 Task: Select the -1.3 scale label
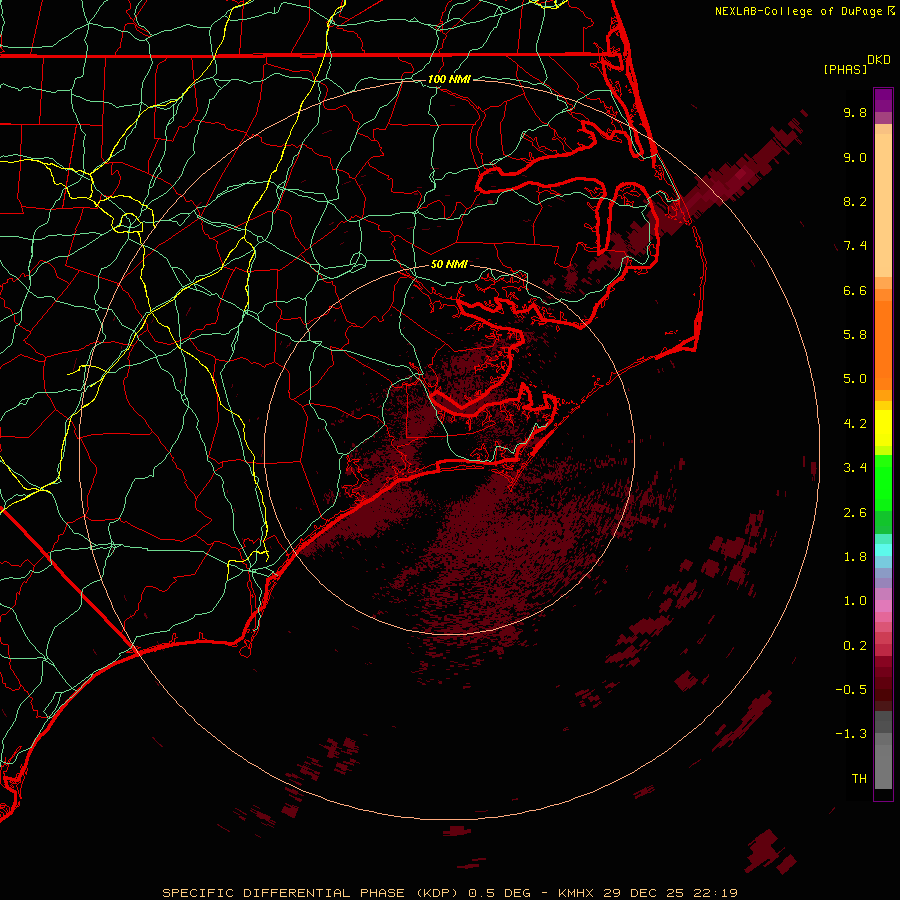coord(851,734)
